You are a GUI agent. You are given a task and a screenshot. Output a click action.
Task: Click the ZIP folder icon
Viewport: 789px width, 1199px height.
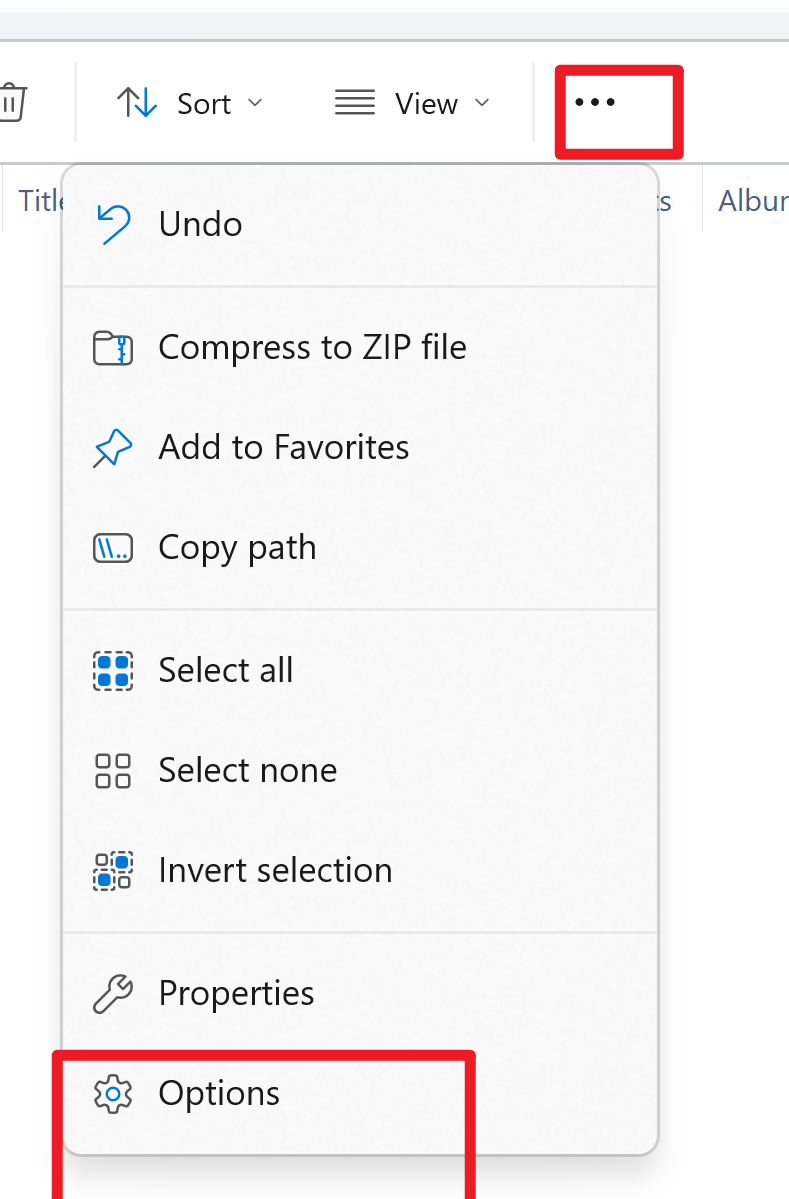tap(113, 348)
